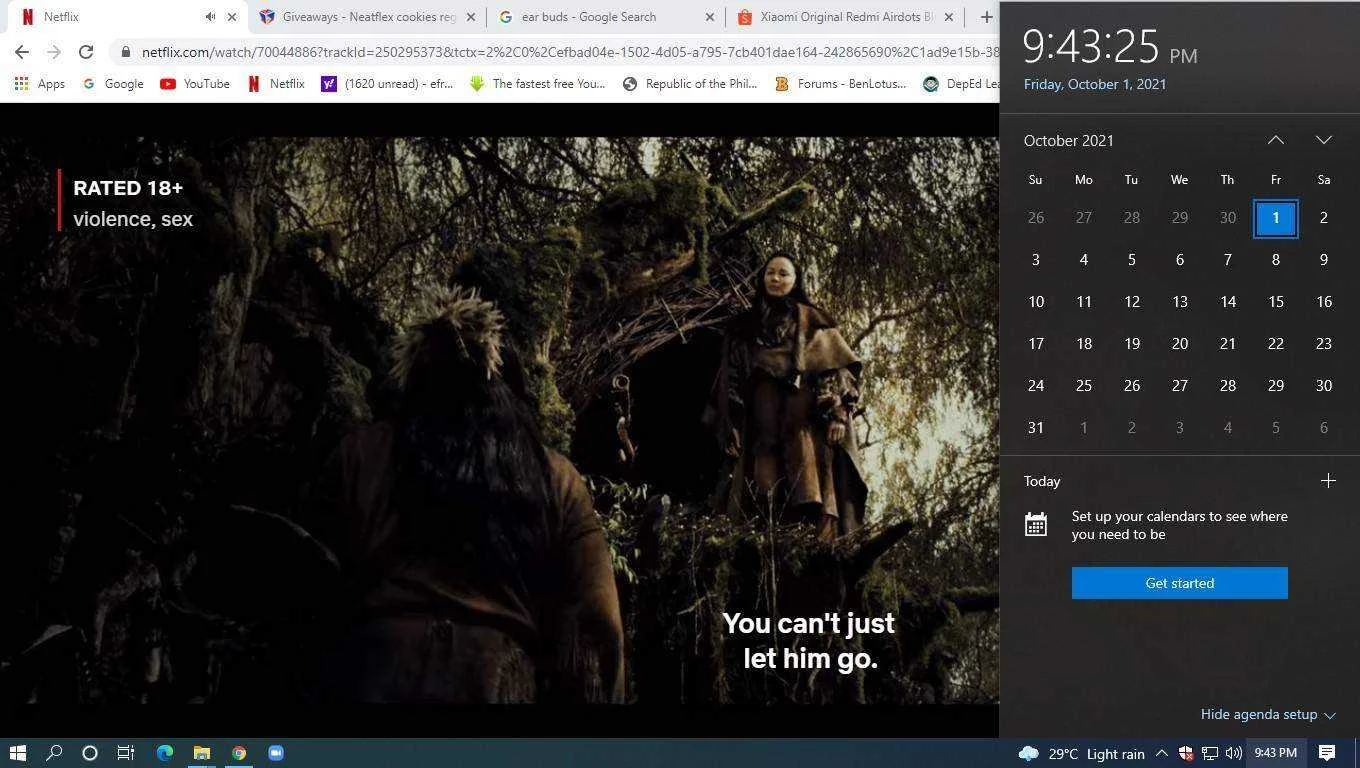Image resolution: width=1360 pixels, height=768 pixels.
Task: Open The fastest free You... bookmark
Action: [x=538, y=84]
